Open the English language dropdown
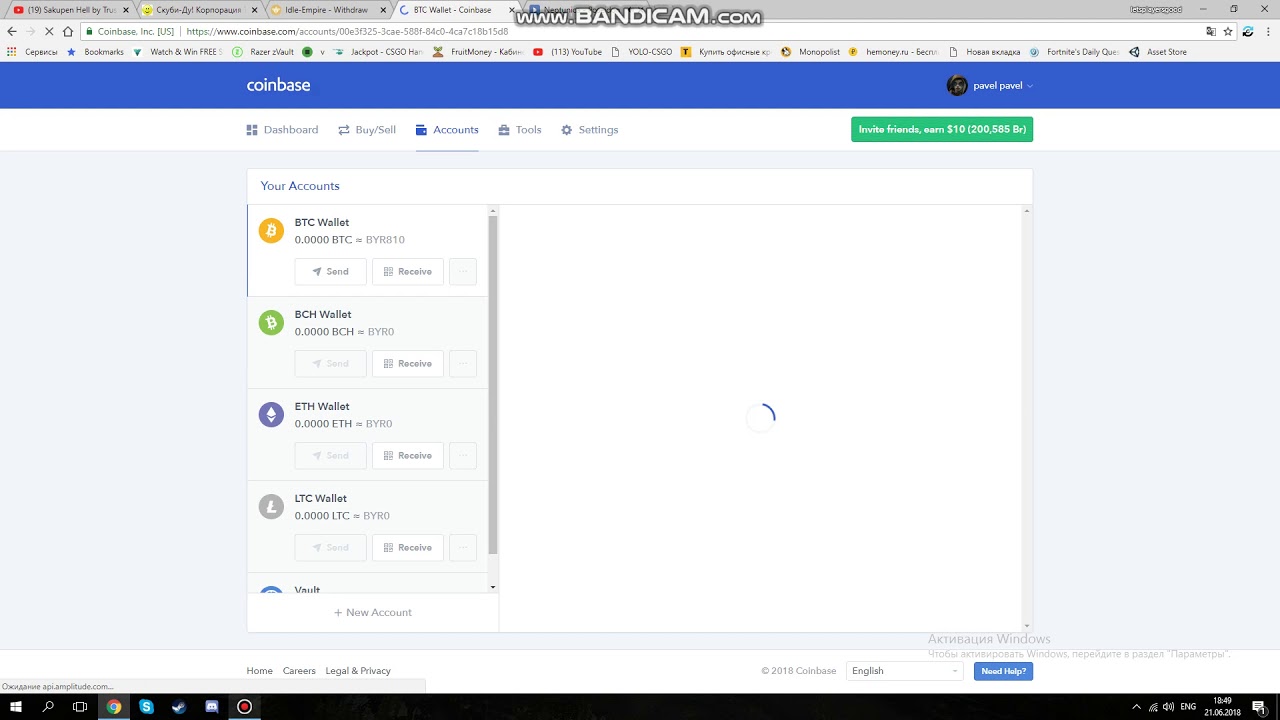 [x=905, y=671]
